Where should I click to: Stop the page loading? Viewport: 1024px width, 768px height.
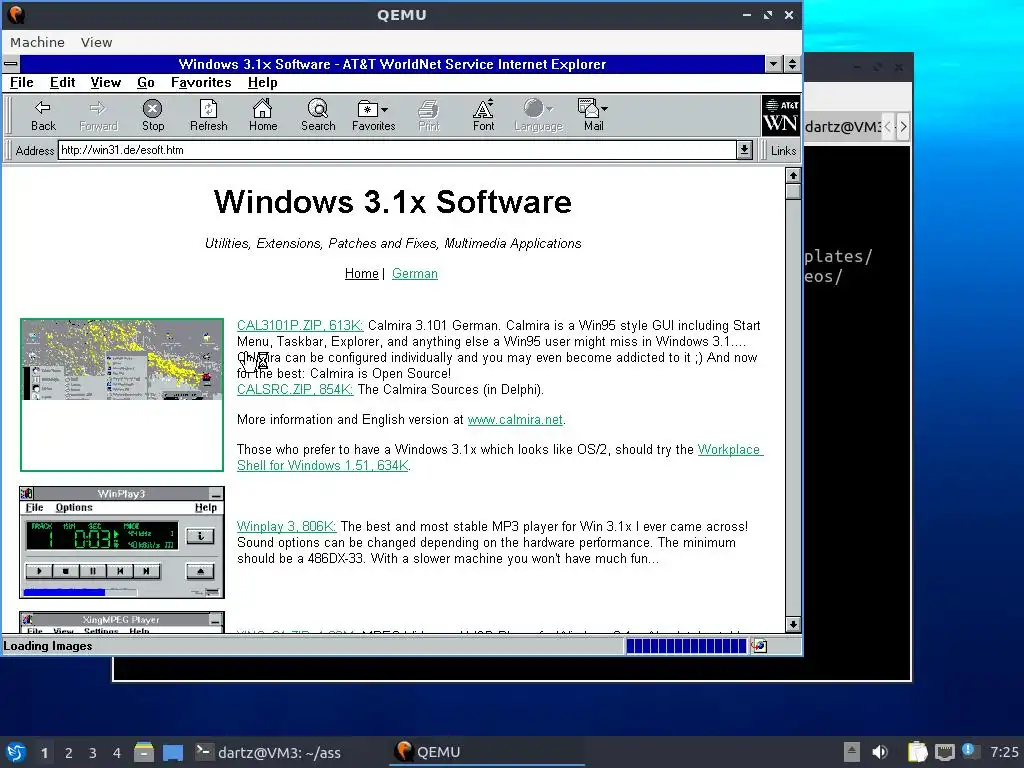click(153, 116)
